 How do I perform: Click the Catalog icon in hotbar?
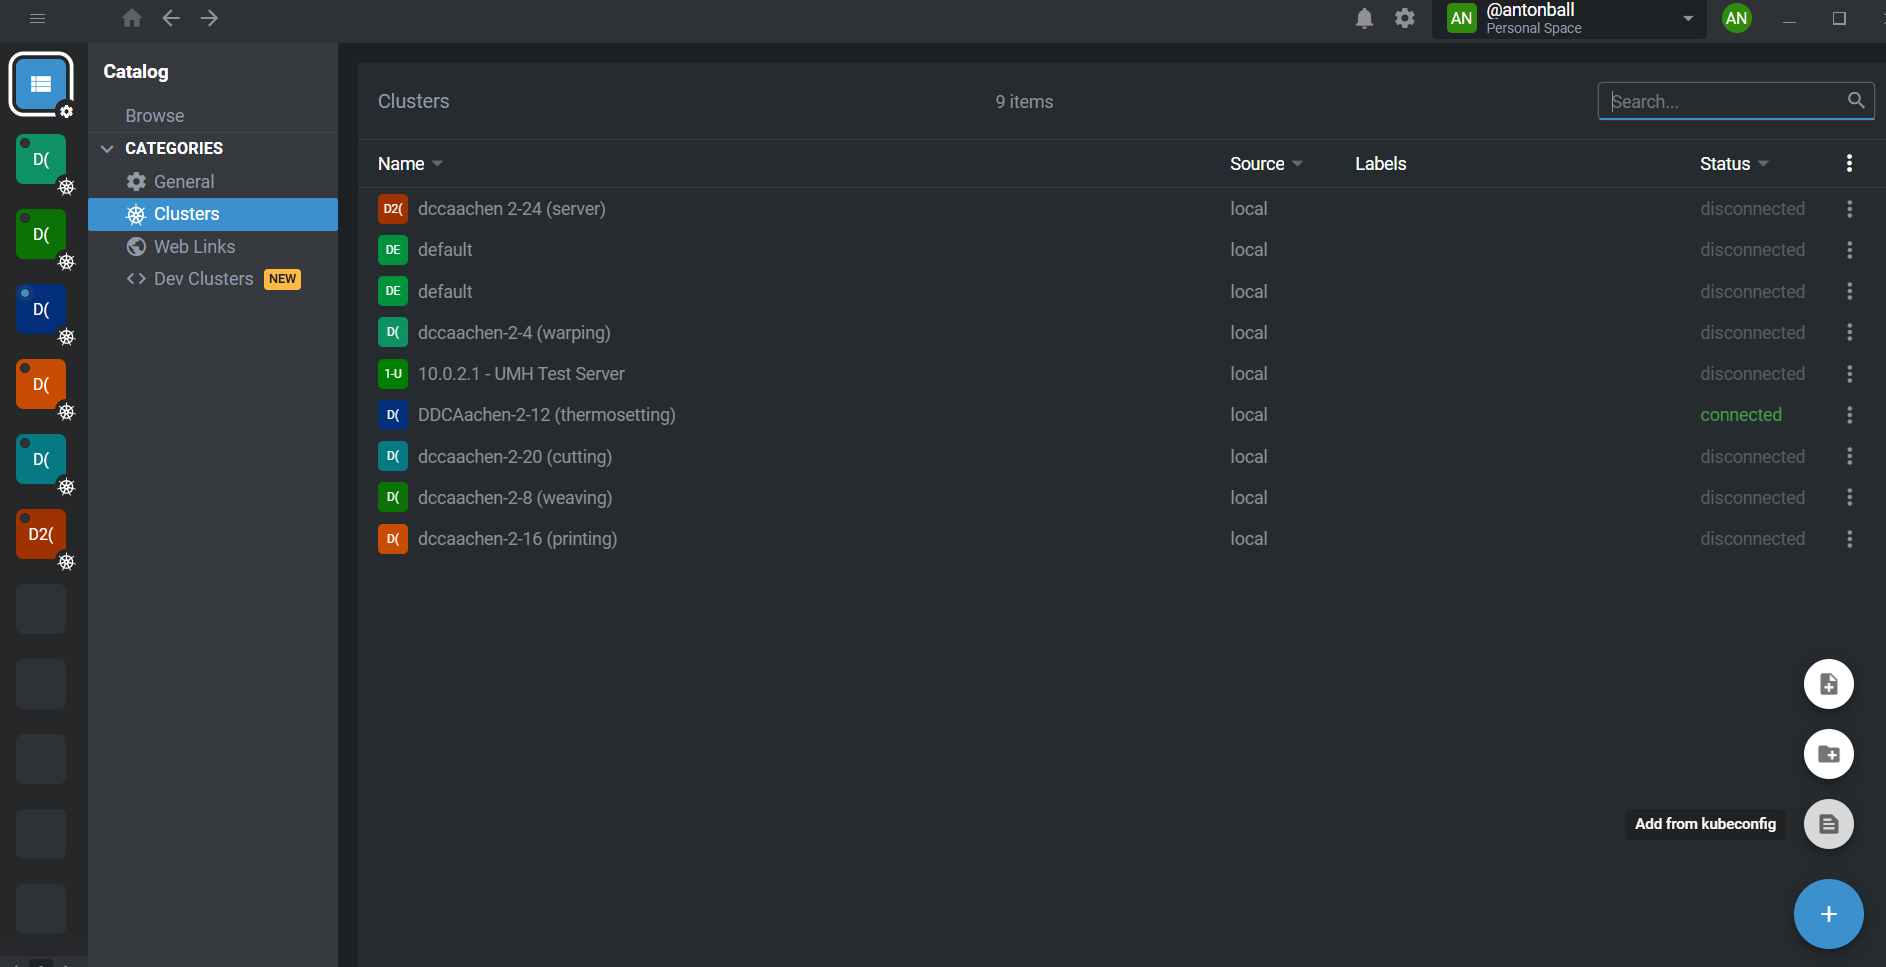point(41,84)
